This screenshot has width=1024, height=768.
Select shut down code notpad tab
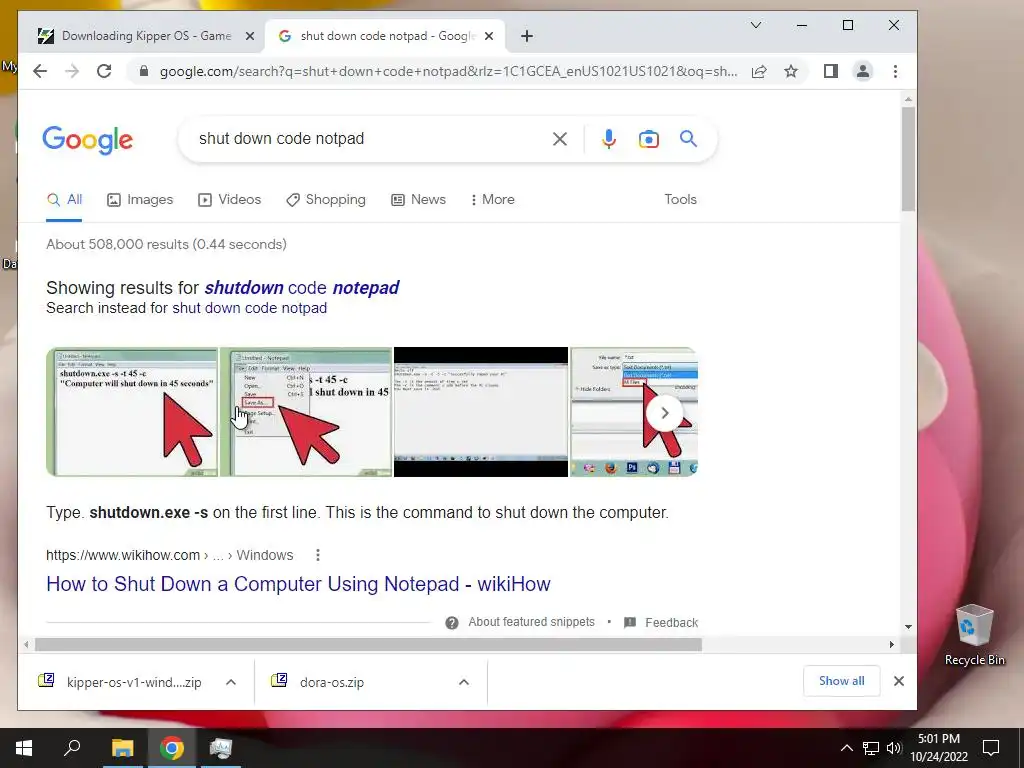(x=385, y=37)
